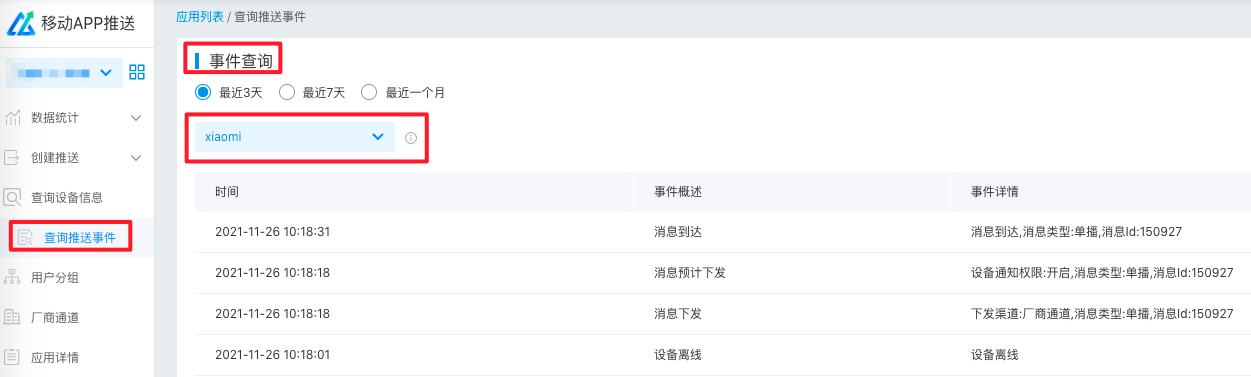Select the 最近一个月 radio button

(x=369, y=93)
